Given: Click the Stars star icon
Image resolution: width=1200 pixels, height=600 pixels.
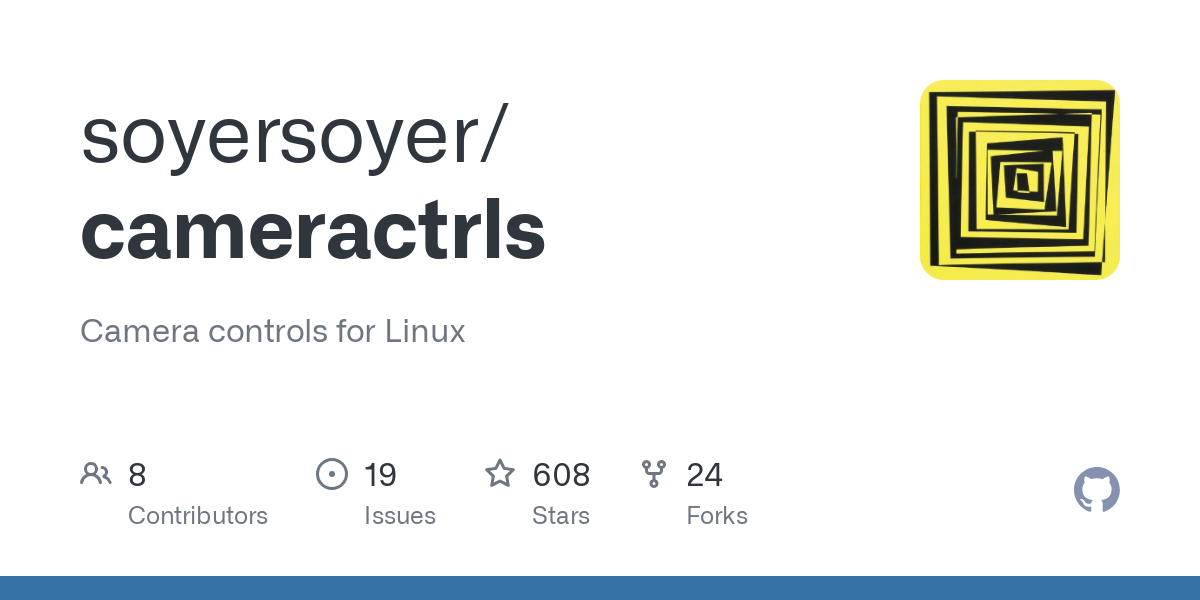Looking at the screenshot, I should tap(500, 473).
